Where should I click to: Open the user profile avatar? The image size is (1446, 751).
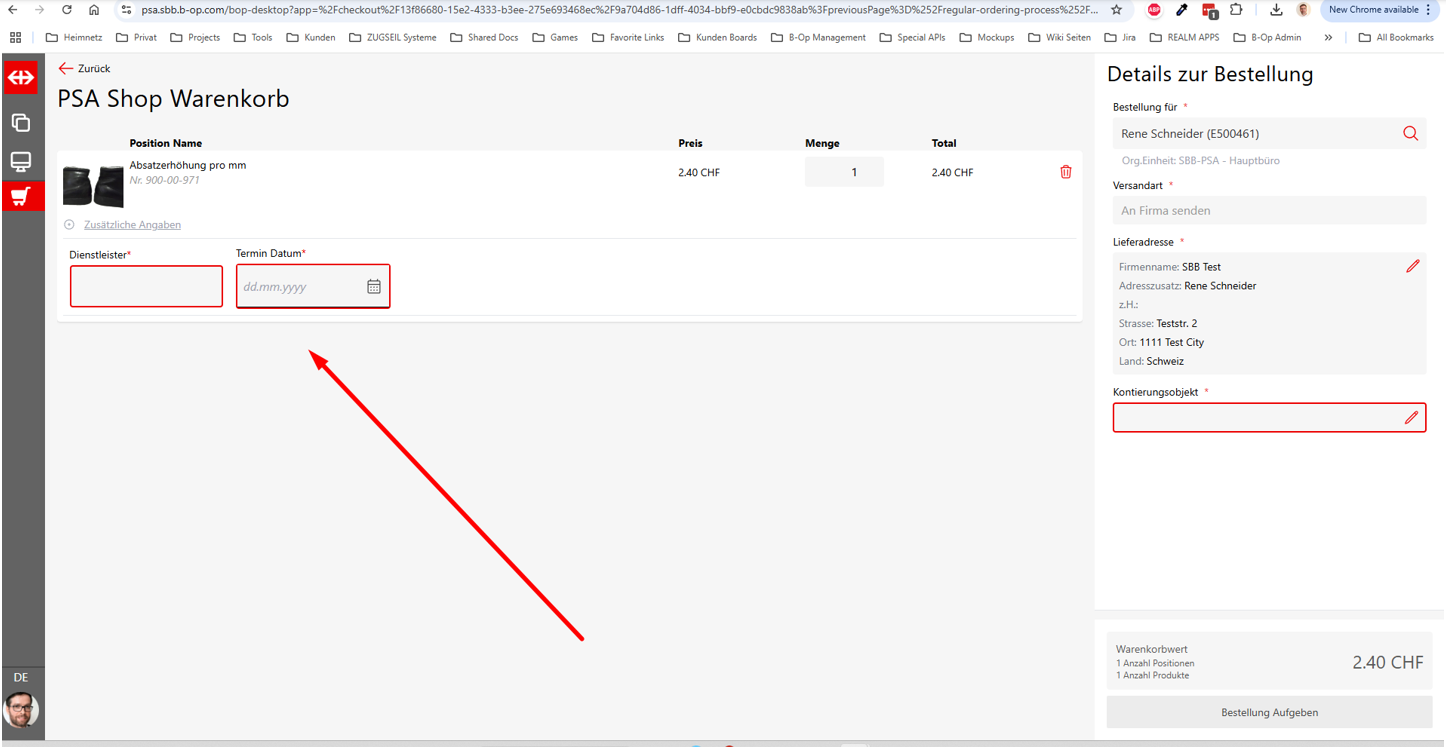click(21, 709)
